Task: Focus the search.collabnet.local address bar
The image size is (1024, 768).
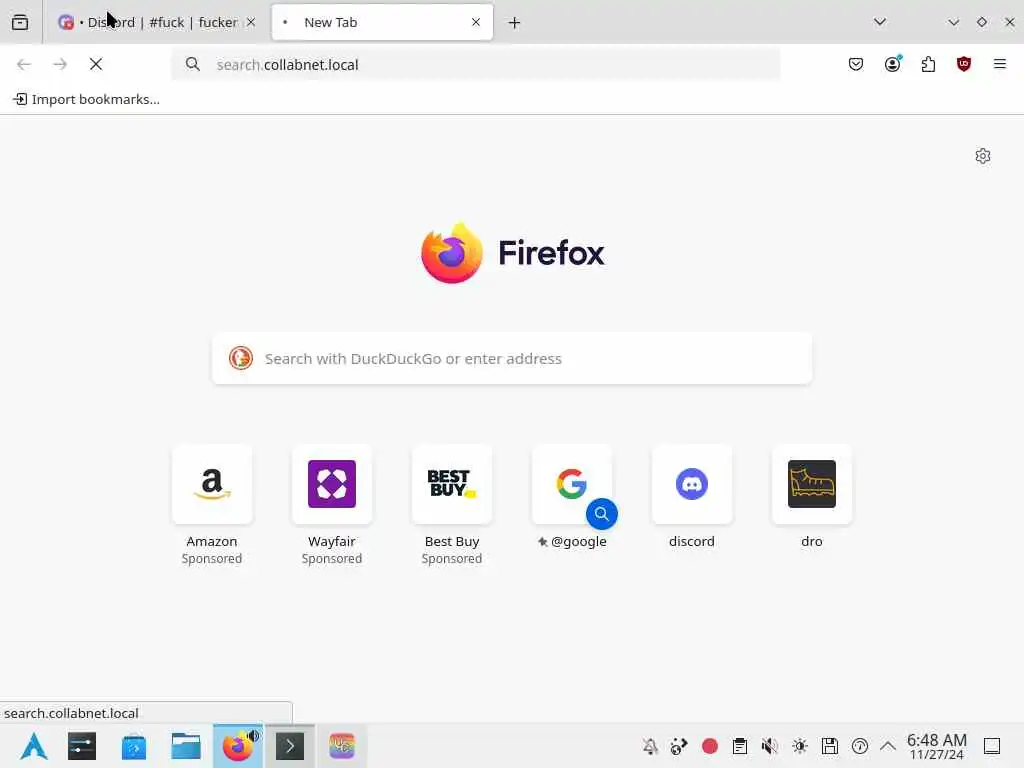Action: 475,64
